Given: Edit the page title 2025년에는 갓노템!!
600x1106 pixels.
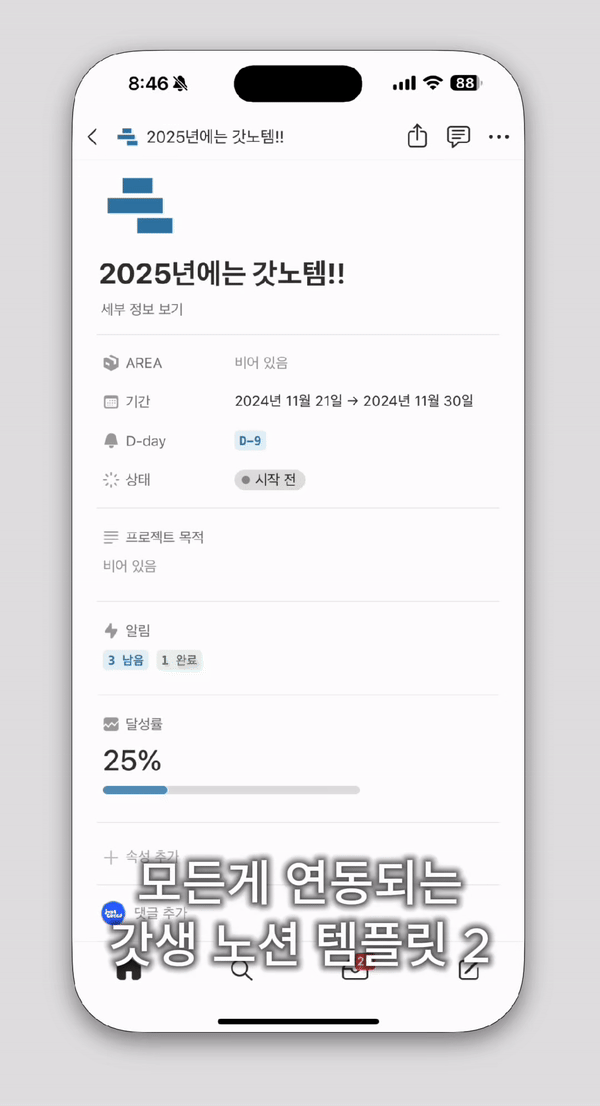Looking at the screenshot, I should pyautogui.click(x=222, y=273).
